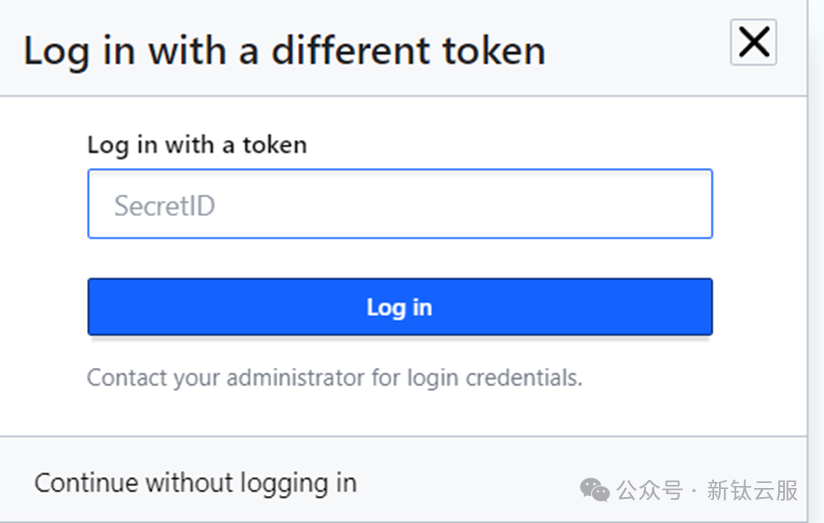The height and width of the screenshot is (523, 824).
Task: Skip authentication via Continue without logging in
Action: click(x=195, y=483)
